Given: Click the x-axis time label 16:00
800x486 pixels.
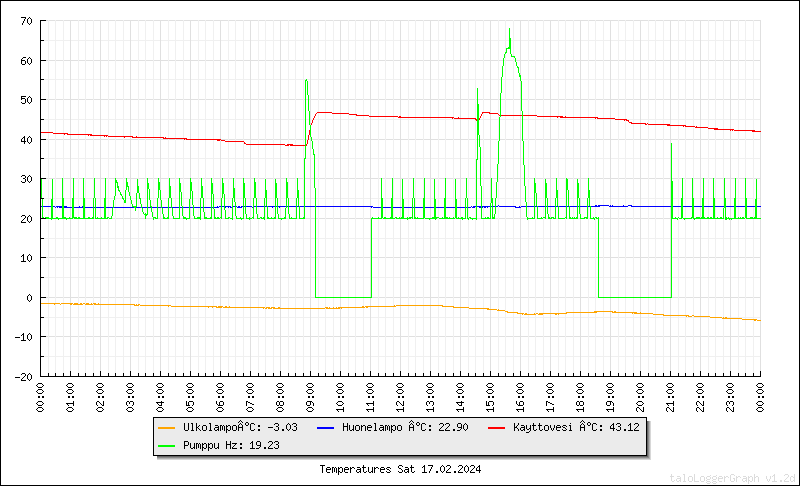Looking at the screenshot, I should [x=520, y=398].
